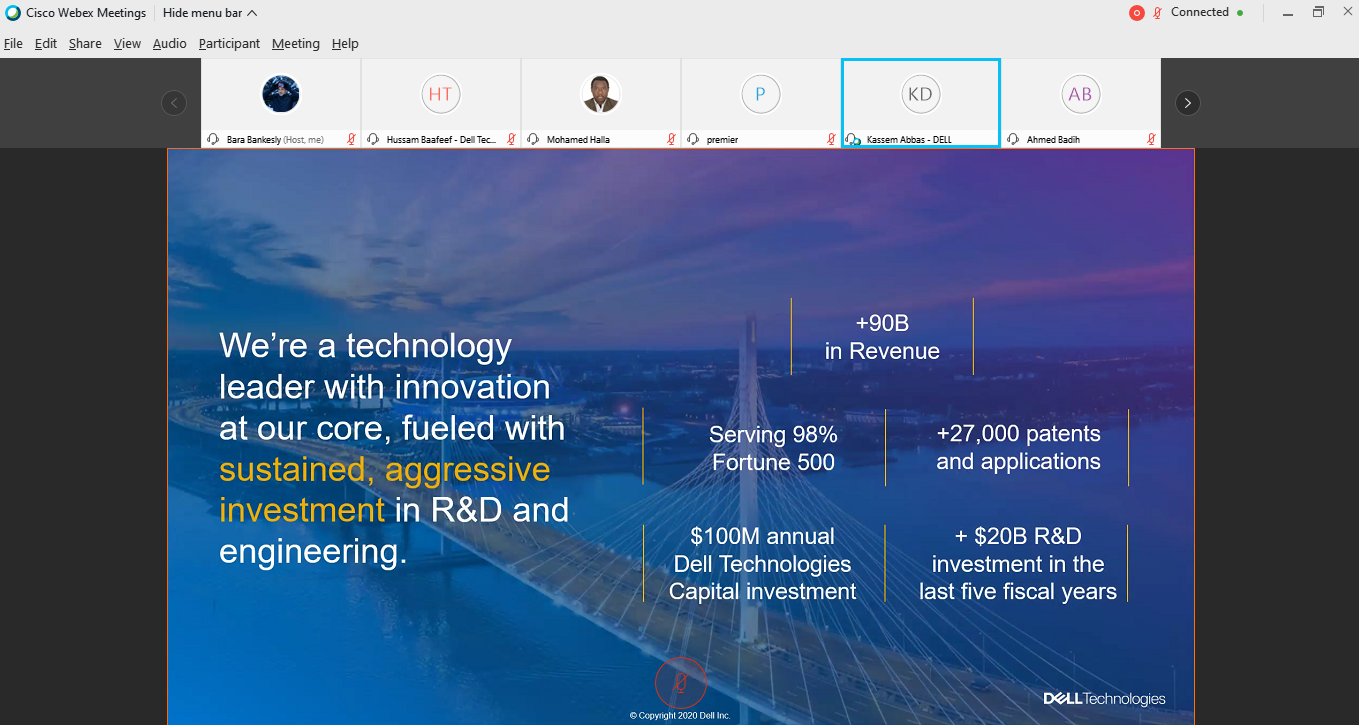Click the red muted-mic circle on the slide
1359x725 pixels.
tap(681, 683)
